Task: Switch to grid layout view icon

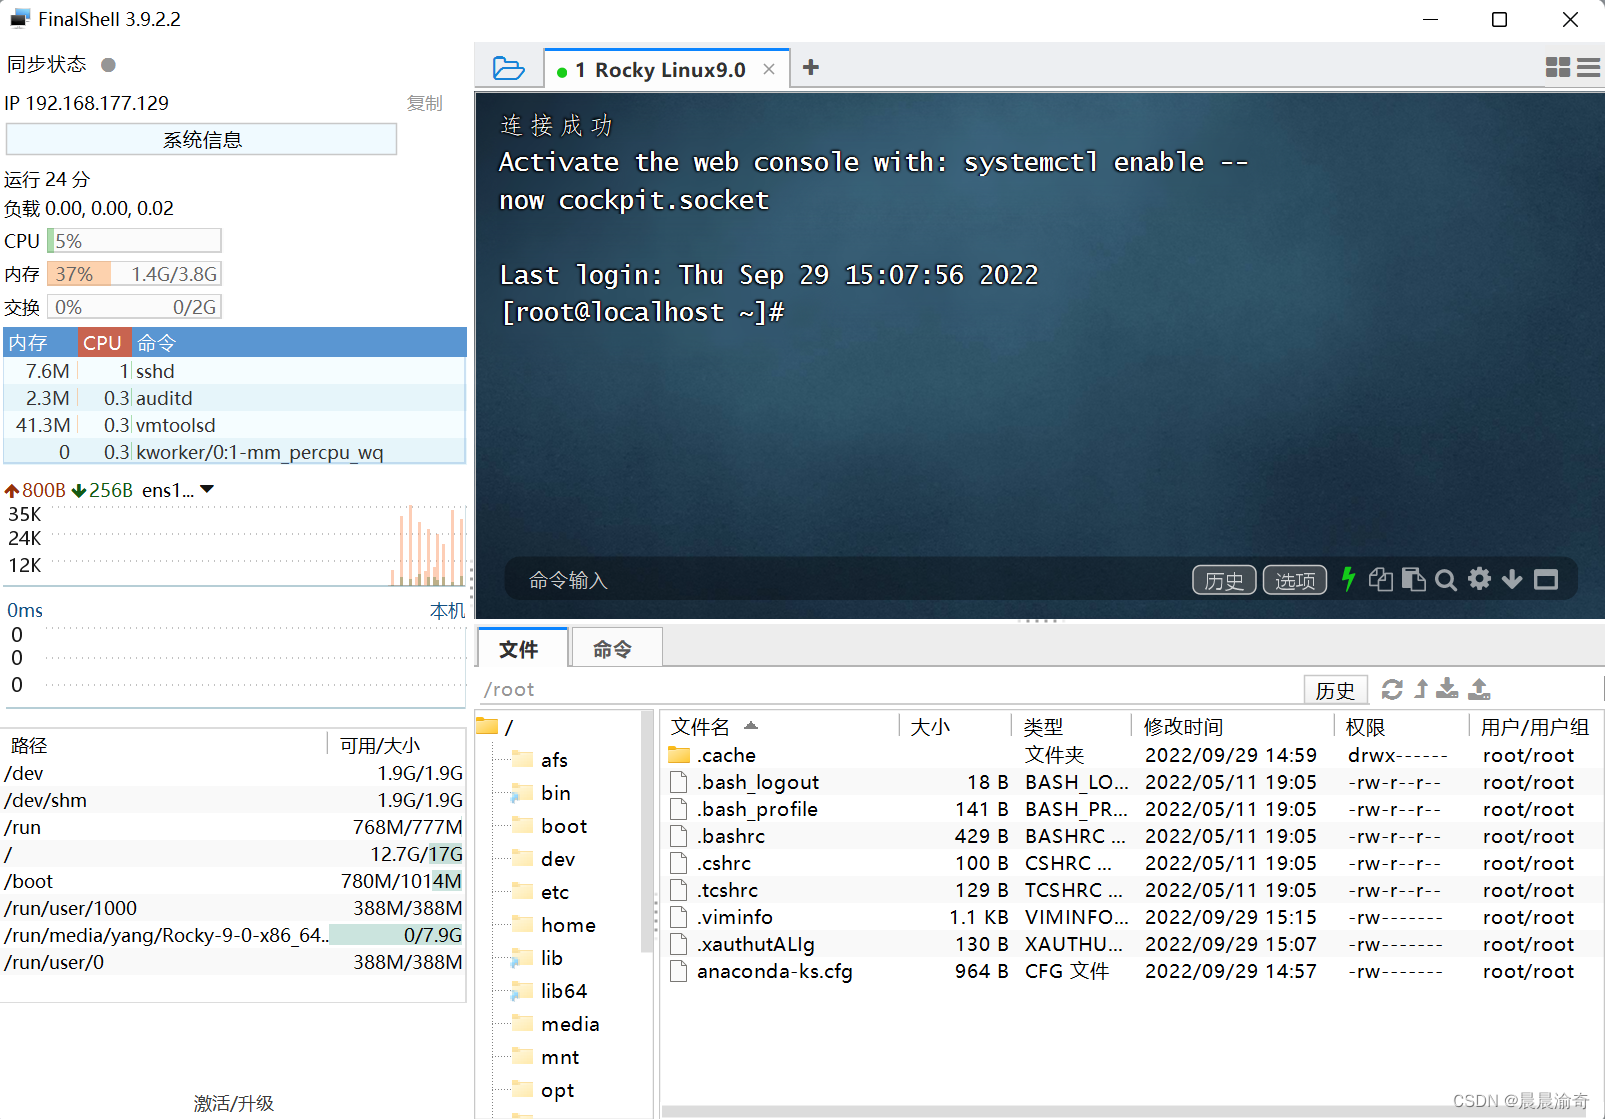Action: pyautogui.click(x=1558, y=67)
